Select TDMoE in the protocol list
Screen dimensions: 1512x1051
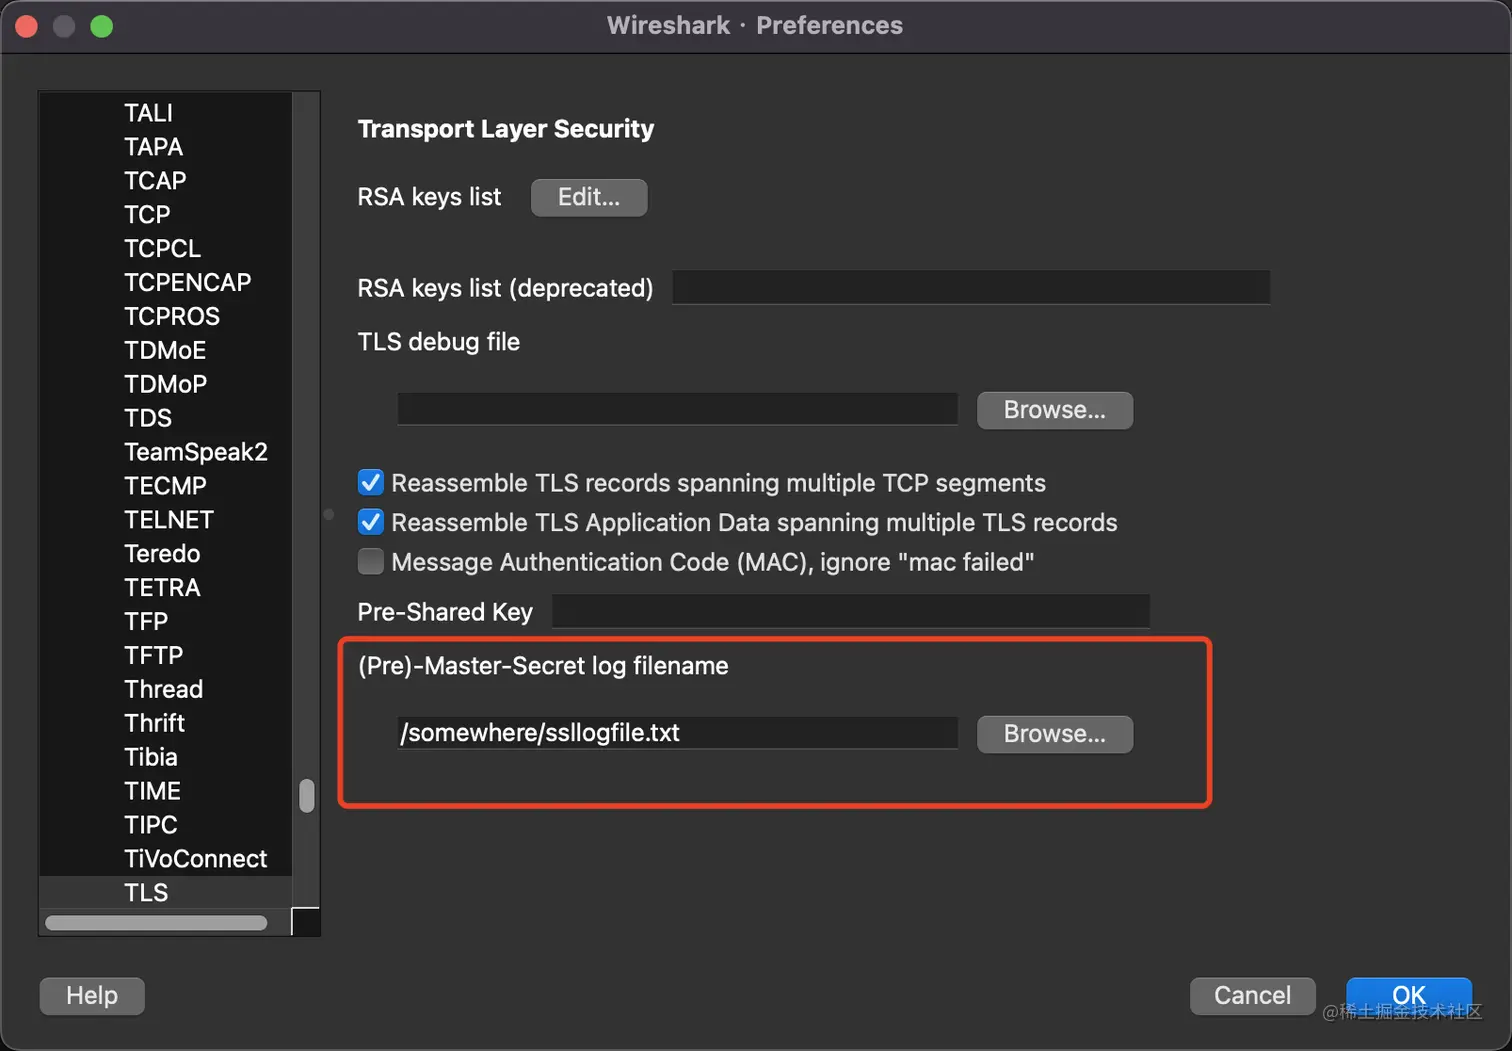[x=166, y=351]
